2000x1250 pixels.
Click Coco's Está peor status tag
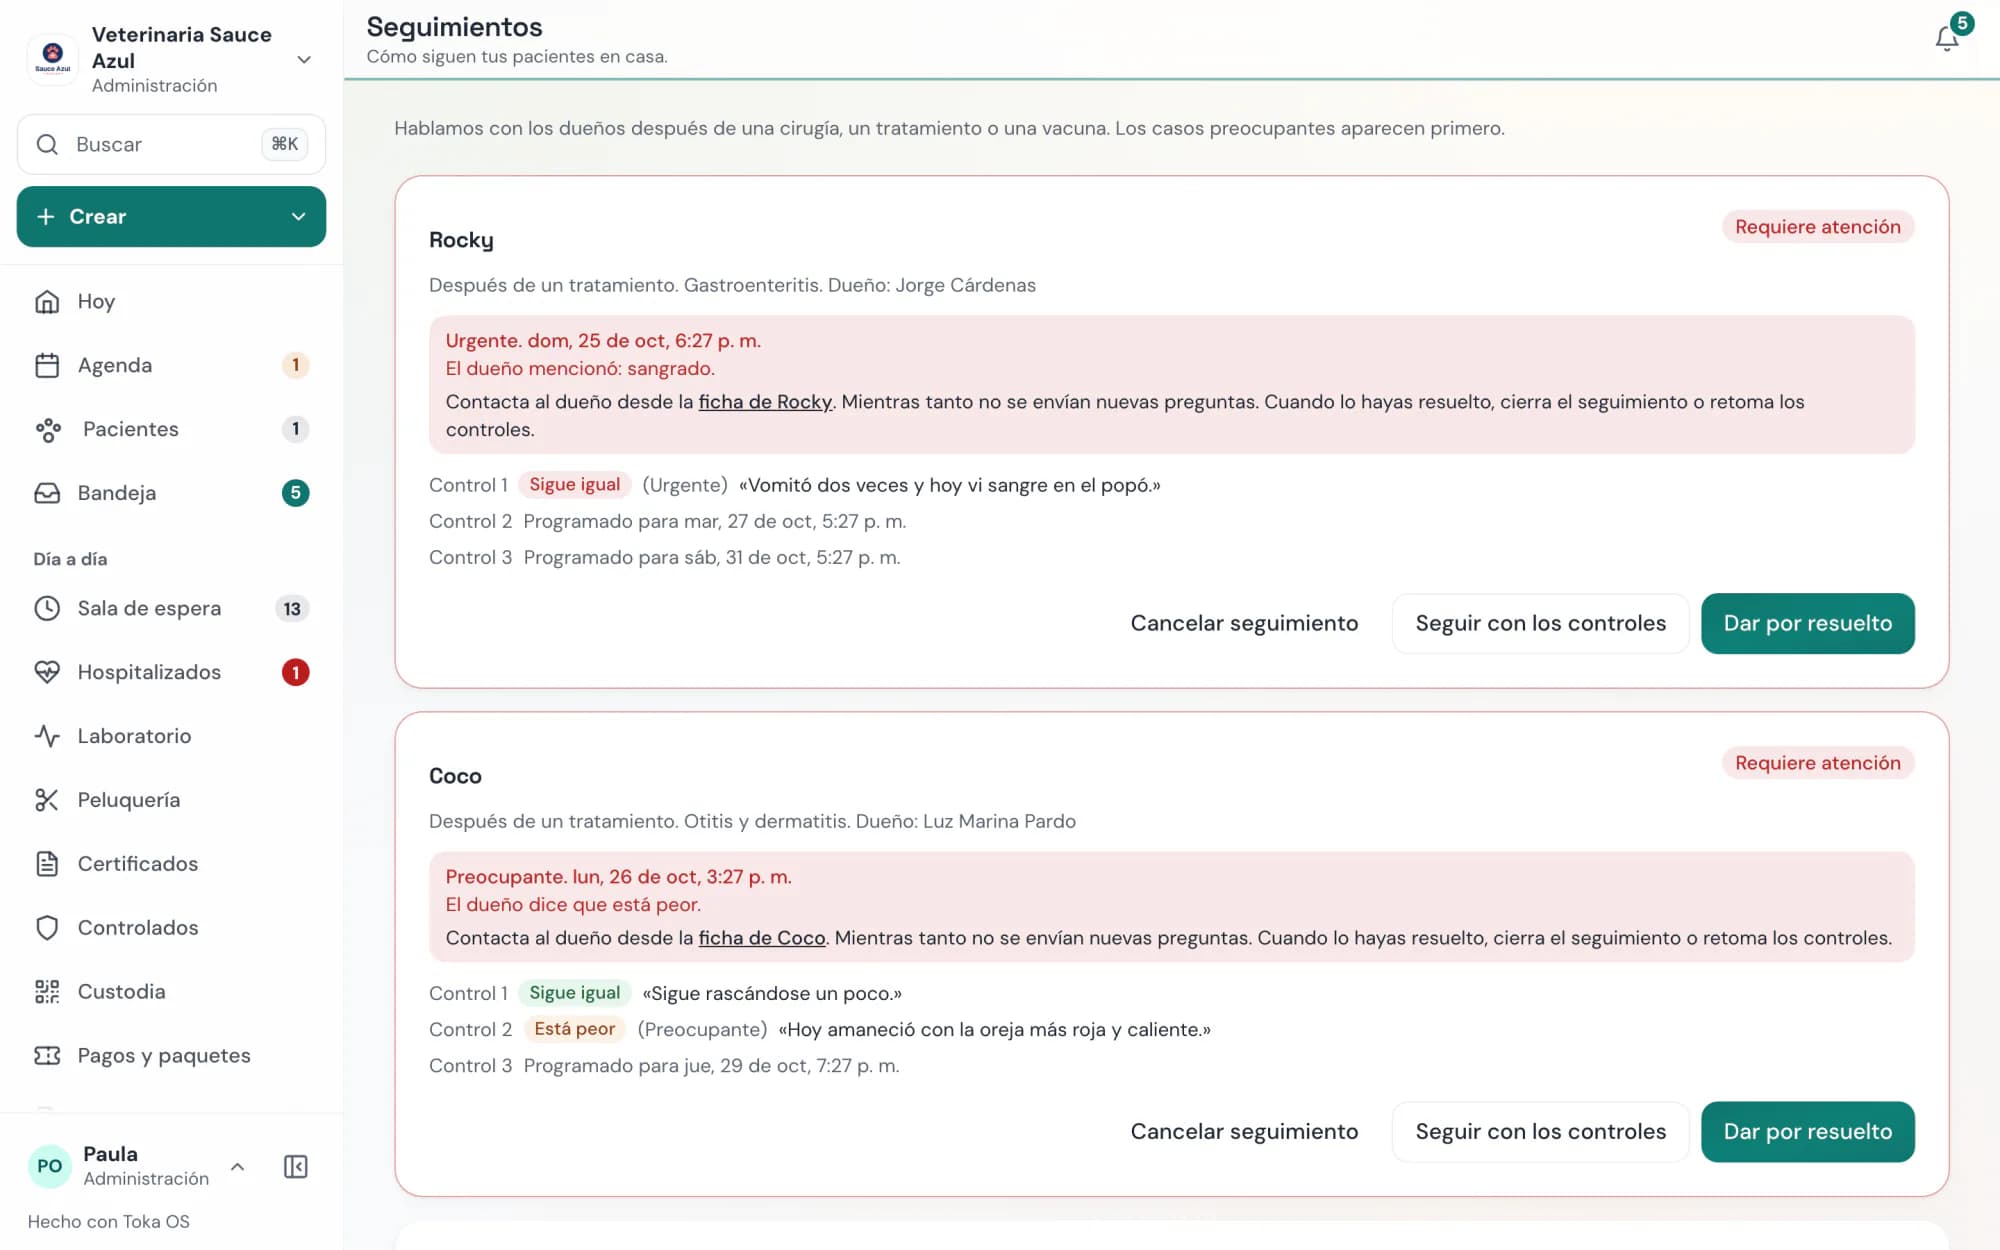tap(575, 1029)
